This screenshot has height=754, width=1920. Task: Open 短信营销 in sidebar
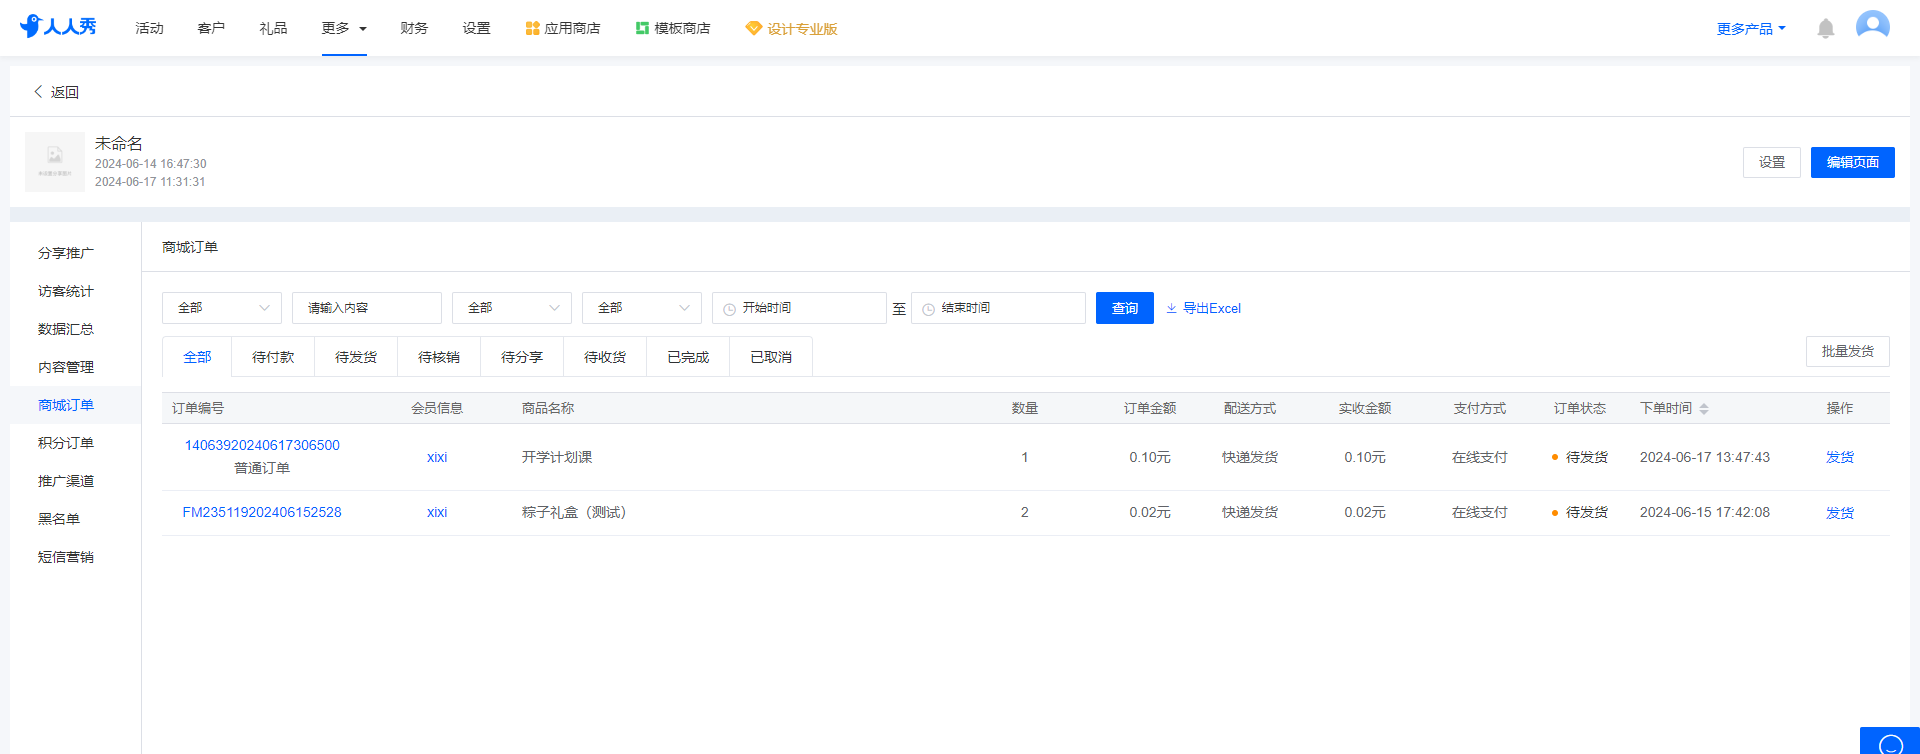click(66, 557)
